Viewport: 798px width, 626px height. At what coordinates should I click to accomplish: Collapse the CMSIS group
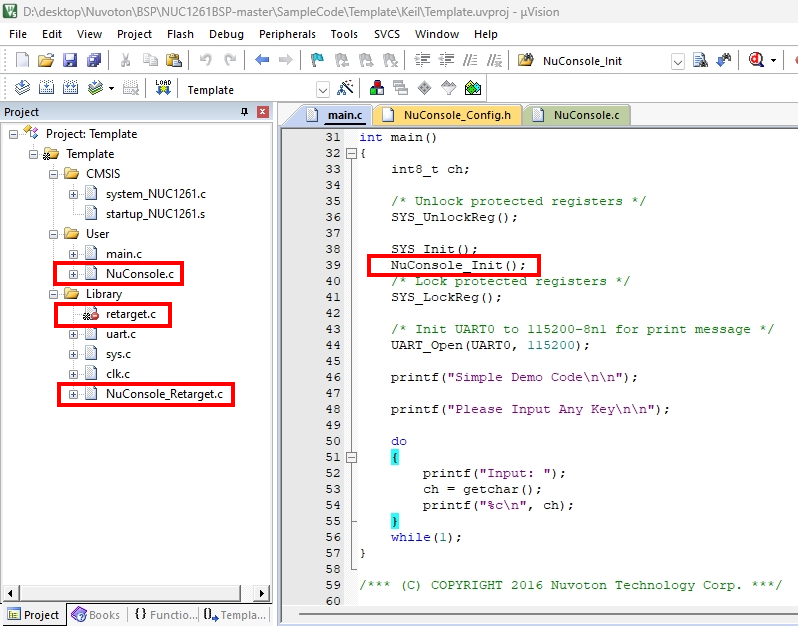click(x=53, y=174)
